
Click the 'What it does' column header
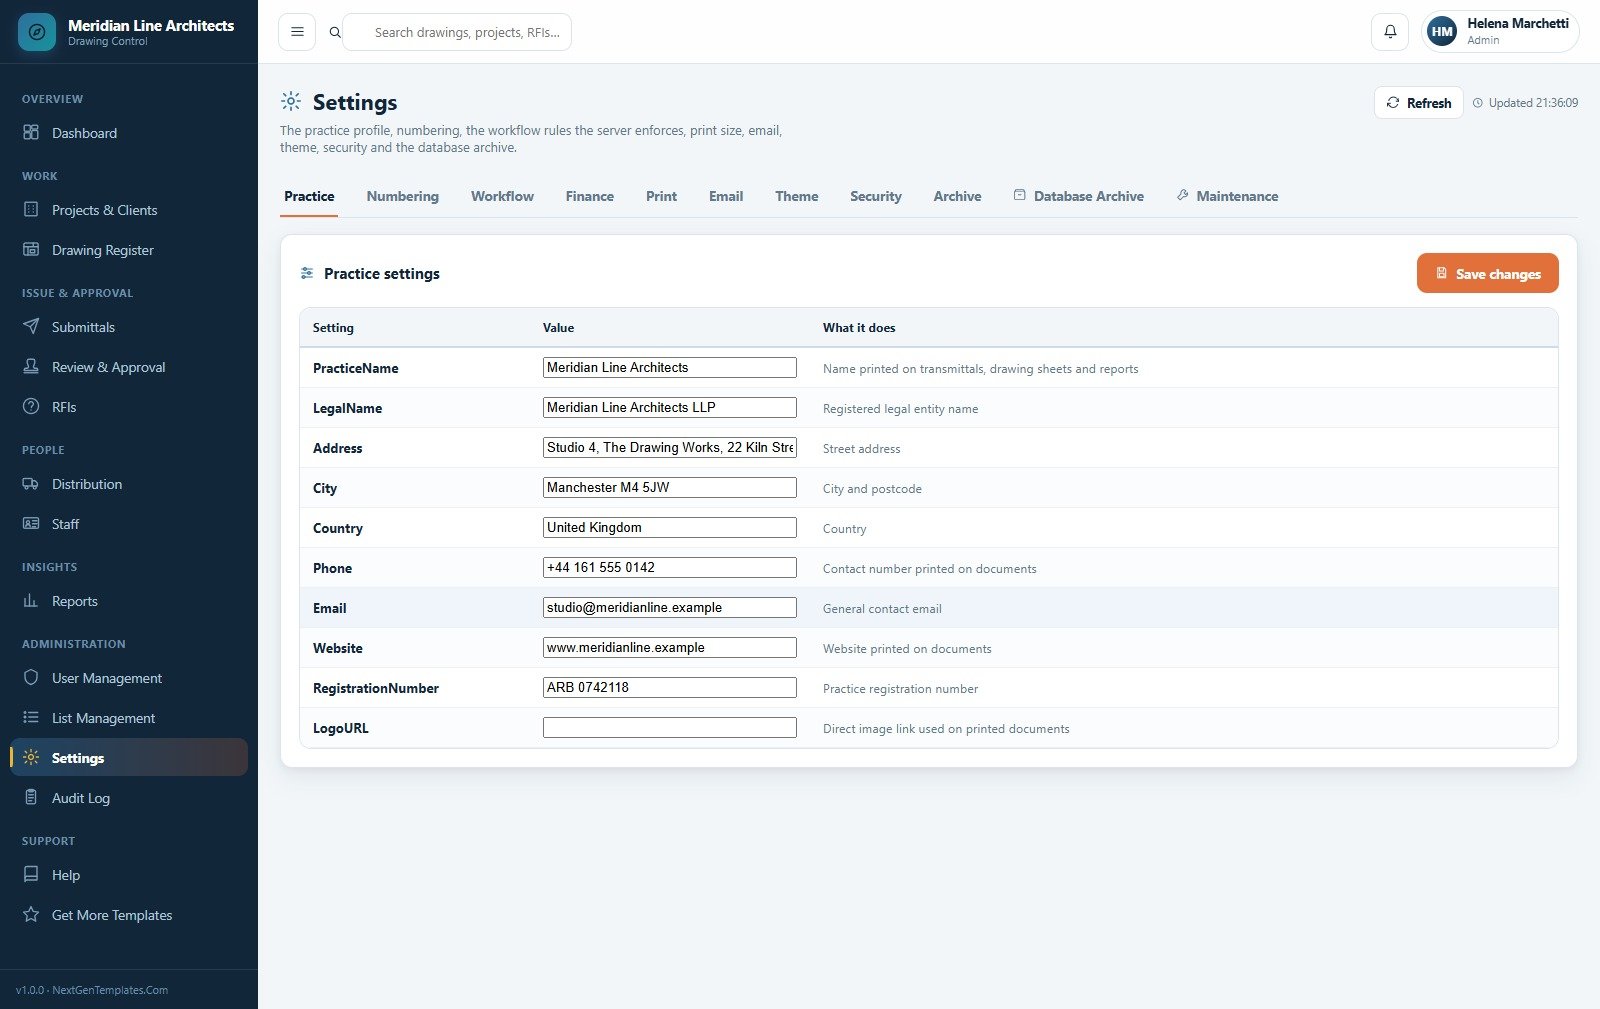[859, 328]
